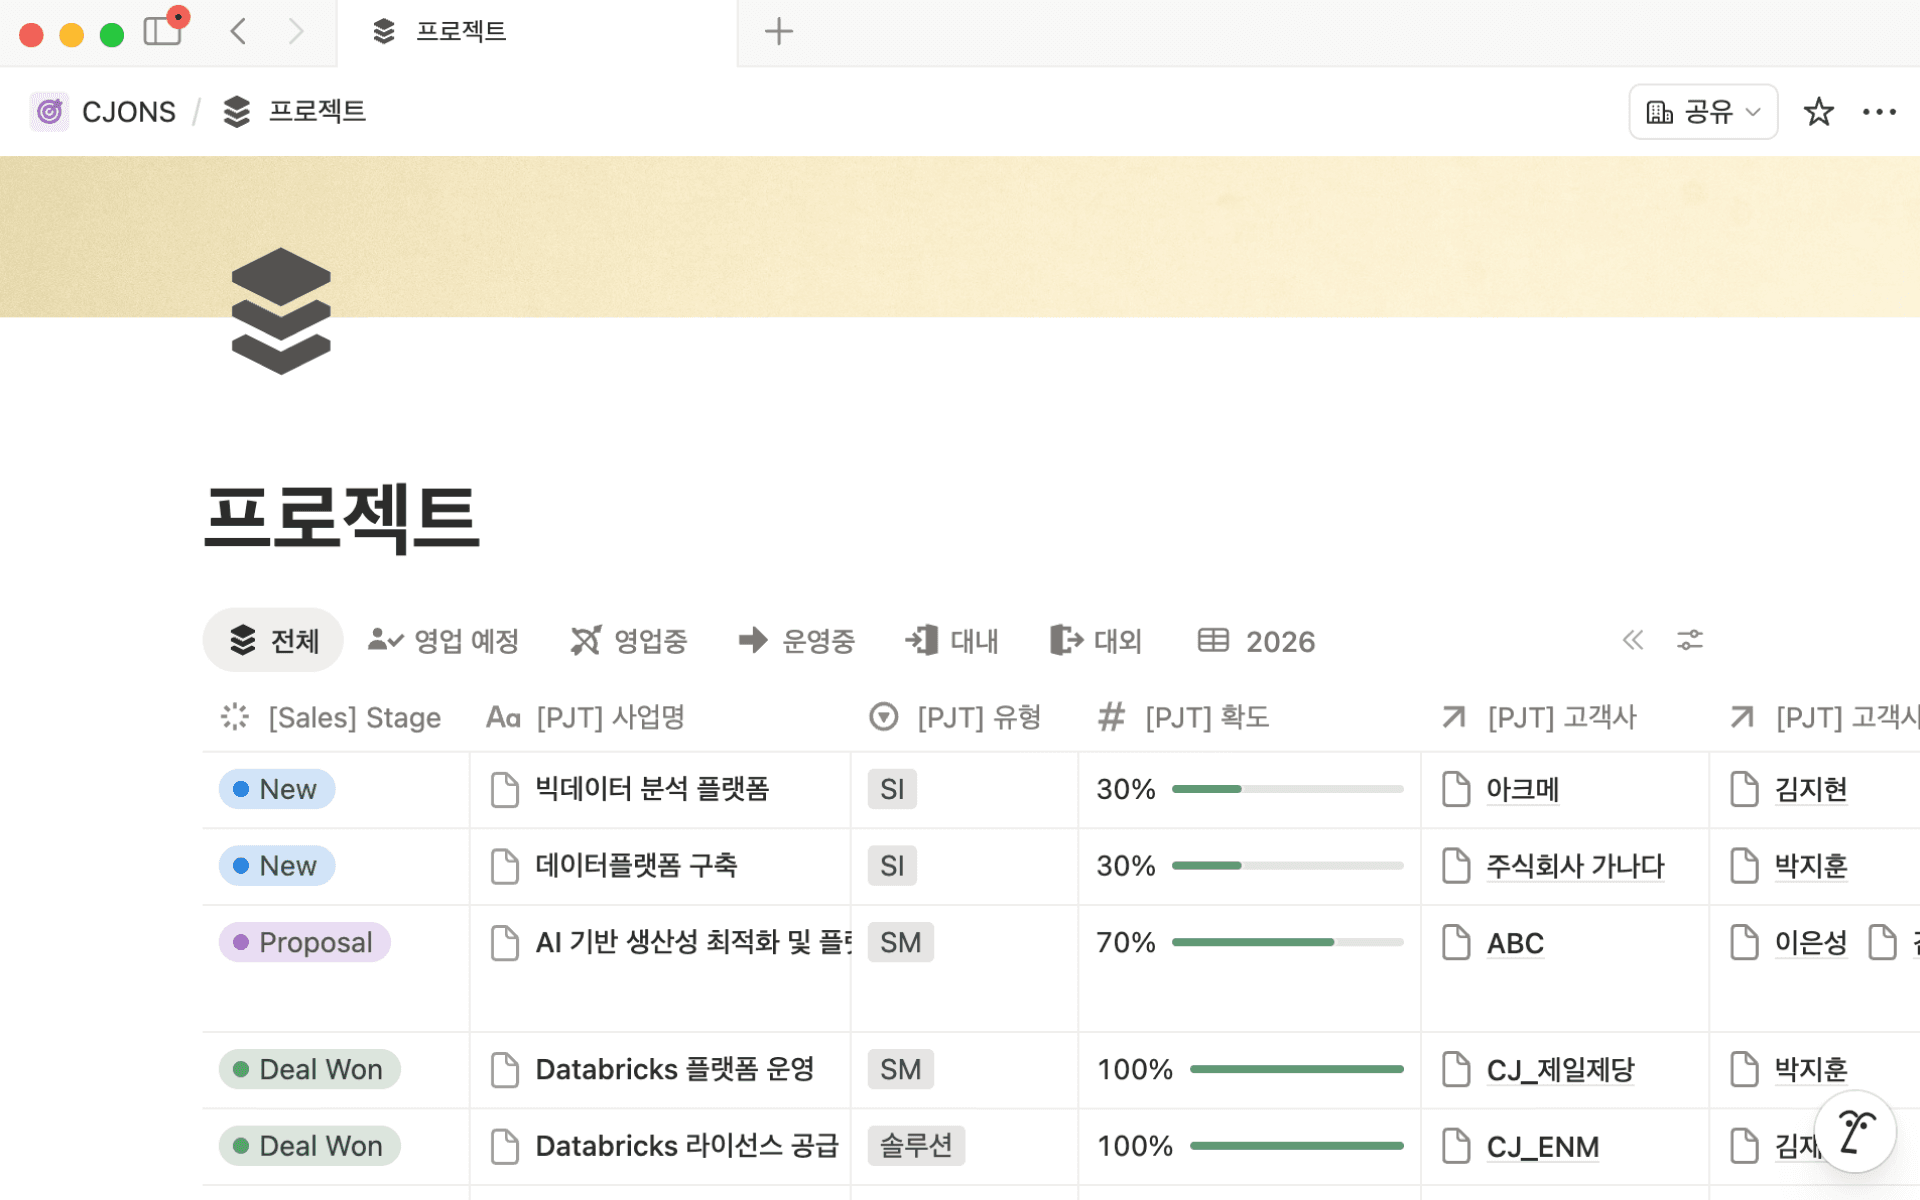The width and height of the screenshot is (1920, 1200).
Task: Collapse the view tabs with the double chevron
Action: (x=1632, y=640)
